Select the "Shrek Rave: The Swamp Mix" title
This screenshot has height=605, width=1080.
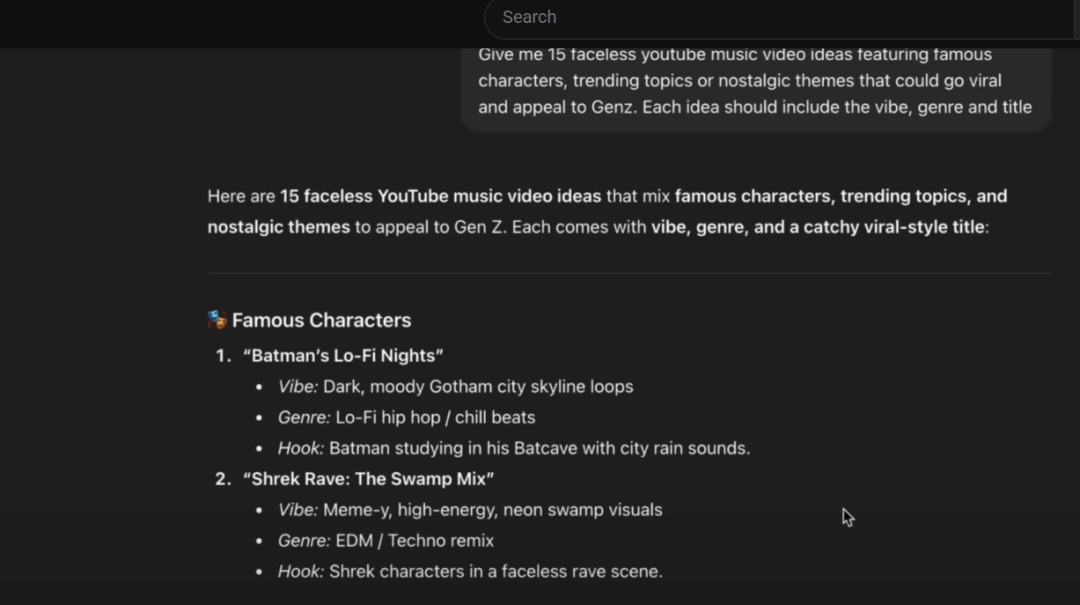[x=368, y=478]
